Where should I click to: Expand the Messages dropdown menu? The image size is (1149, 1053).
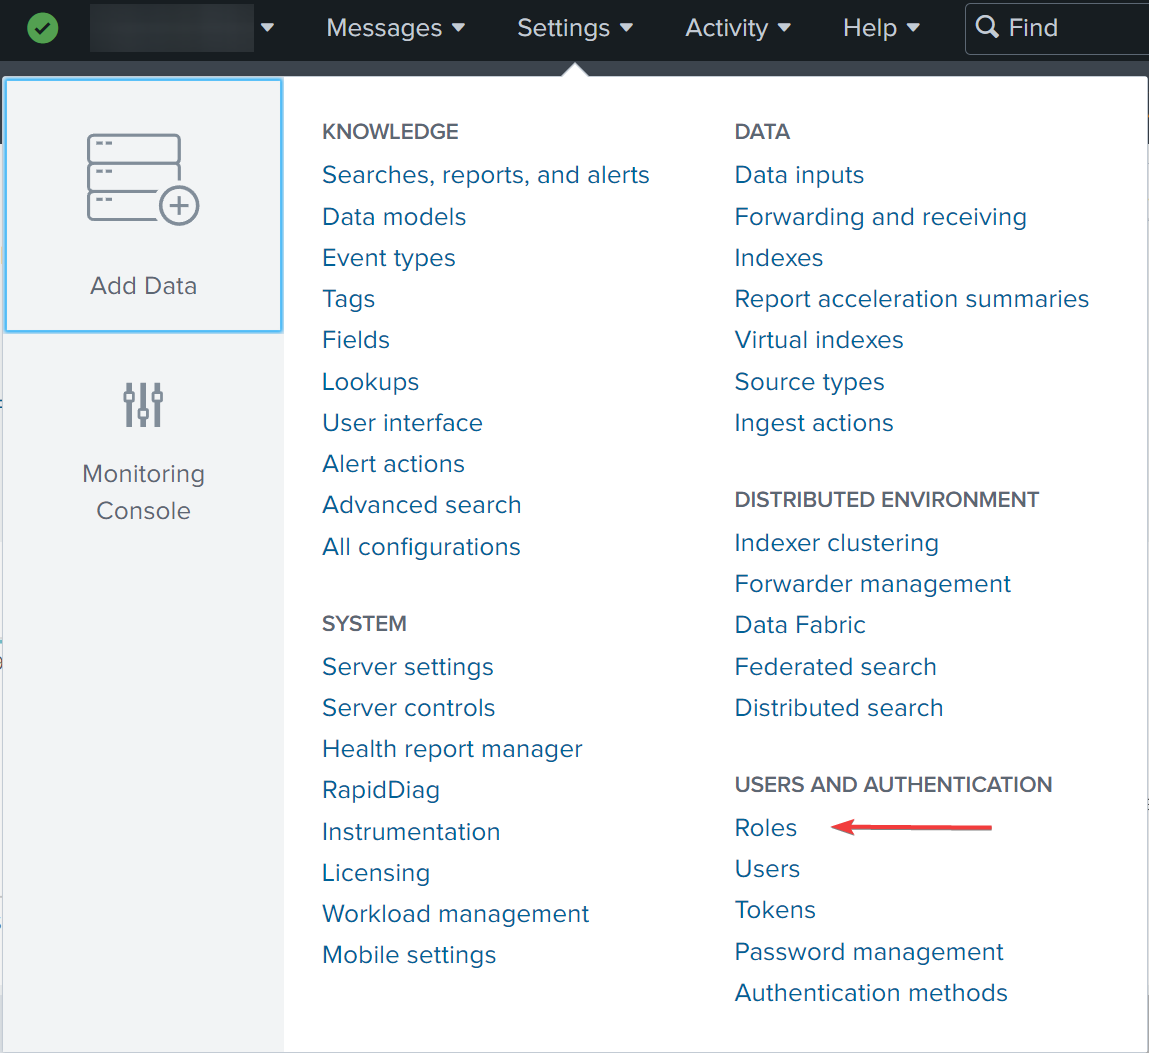395,28
